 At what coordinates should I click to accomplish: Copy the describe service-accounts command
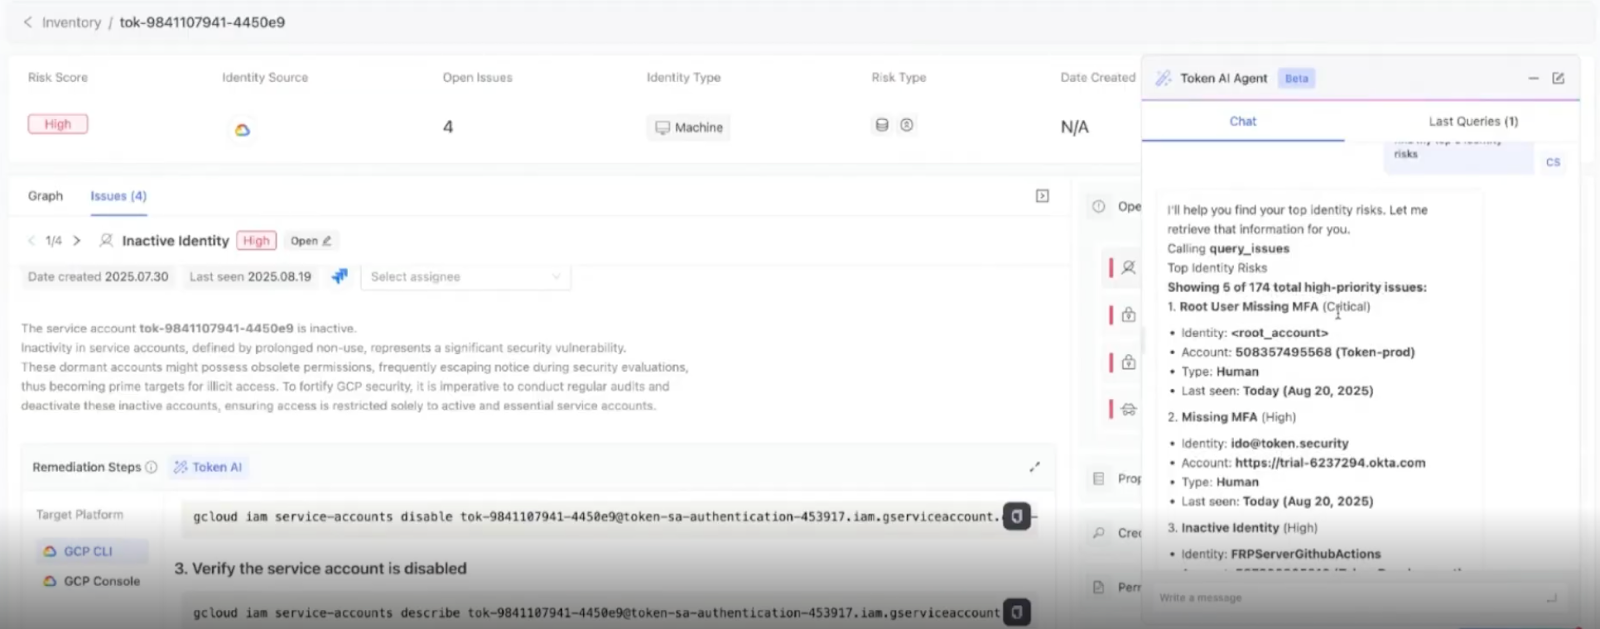coord(1016,612)
